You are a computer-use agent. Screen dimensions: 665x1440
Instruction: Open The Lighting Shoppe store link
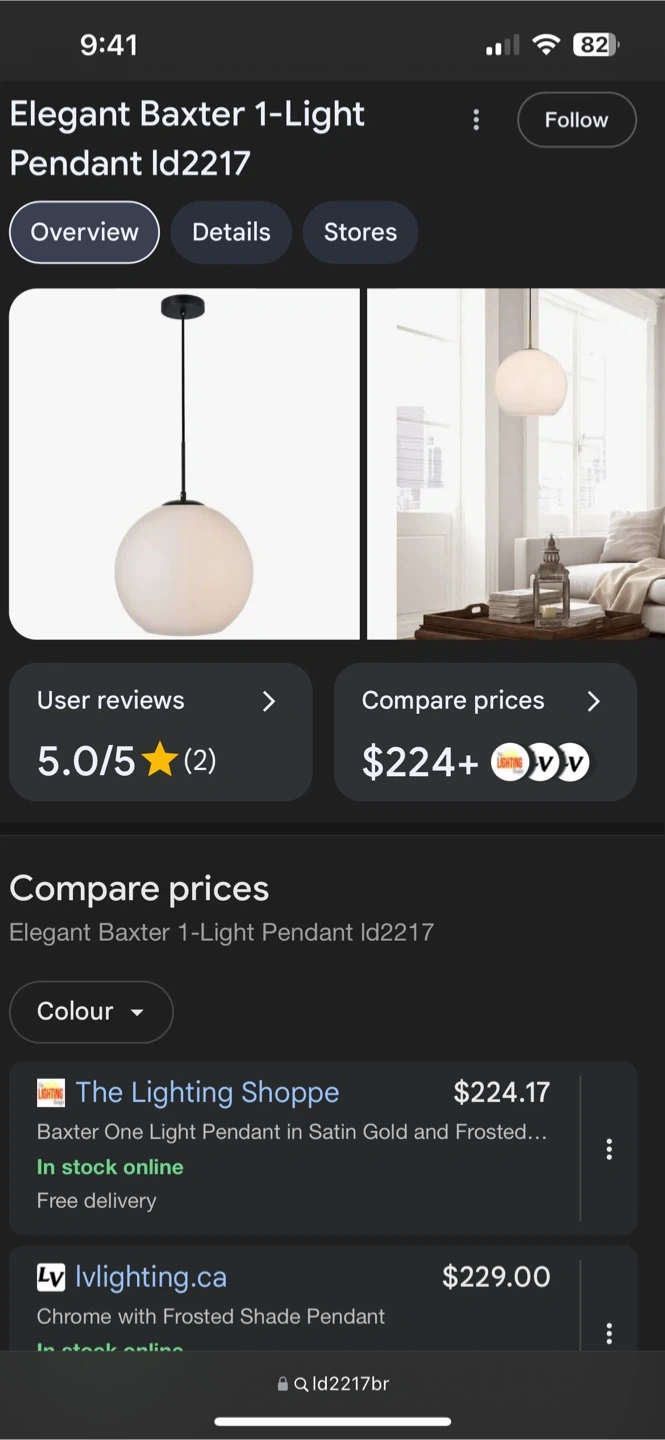207,1092
